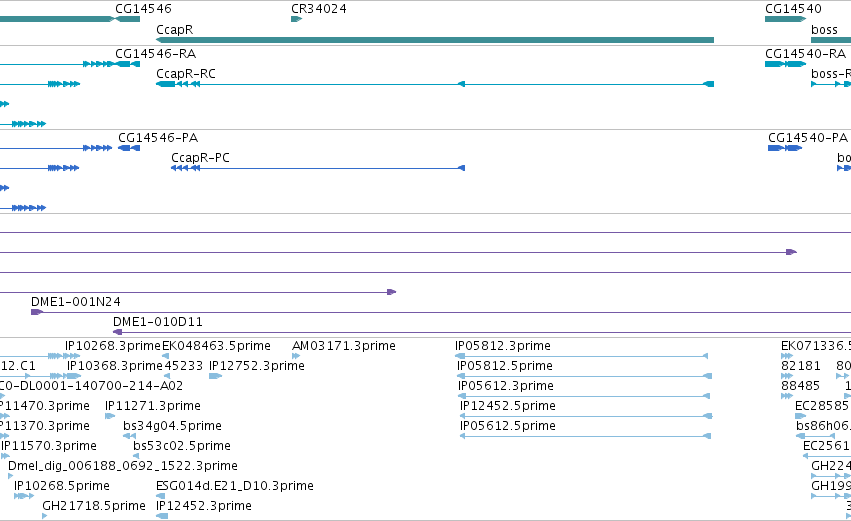The width and height of the screenshot is (851, 521).
Task: Choose the CG14546-PA protein label
Action: point(158,138)
